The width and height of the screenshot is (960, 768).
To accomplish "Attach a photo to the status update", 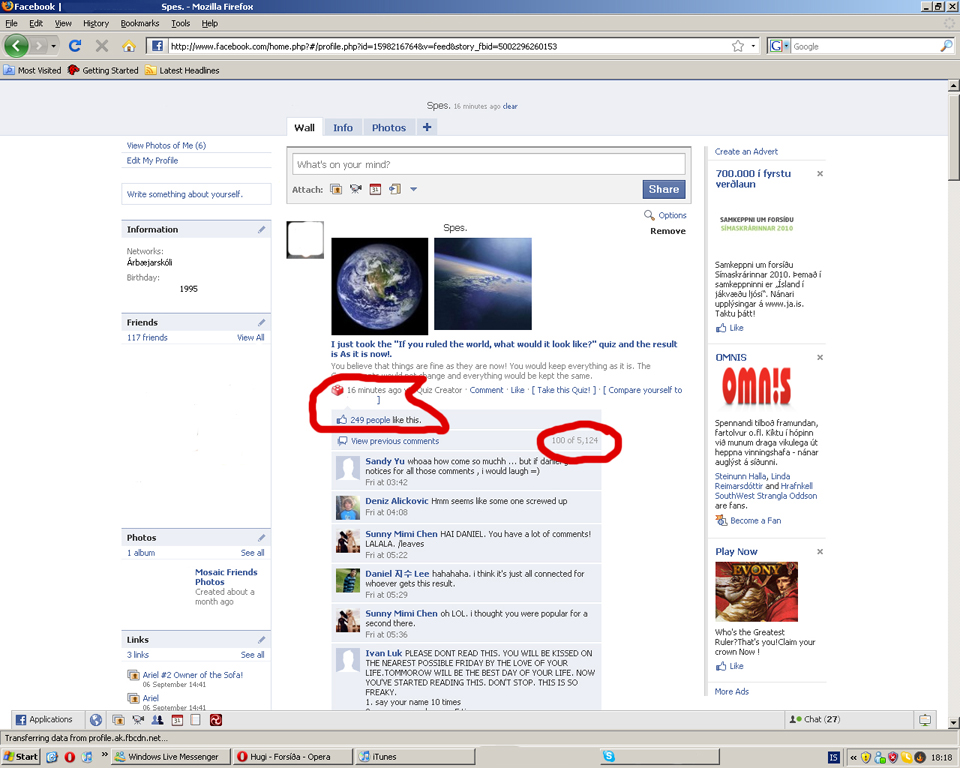I will [336, 189].
